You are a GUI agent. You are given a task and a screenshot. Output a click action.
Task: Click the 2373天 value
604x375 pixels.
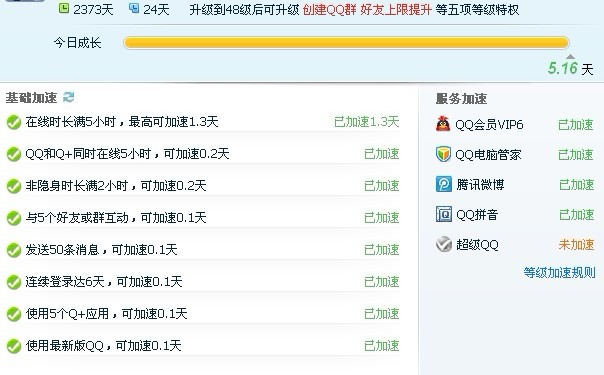tap(93, 10)
